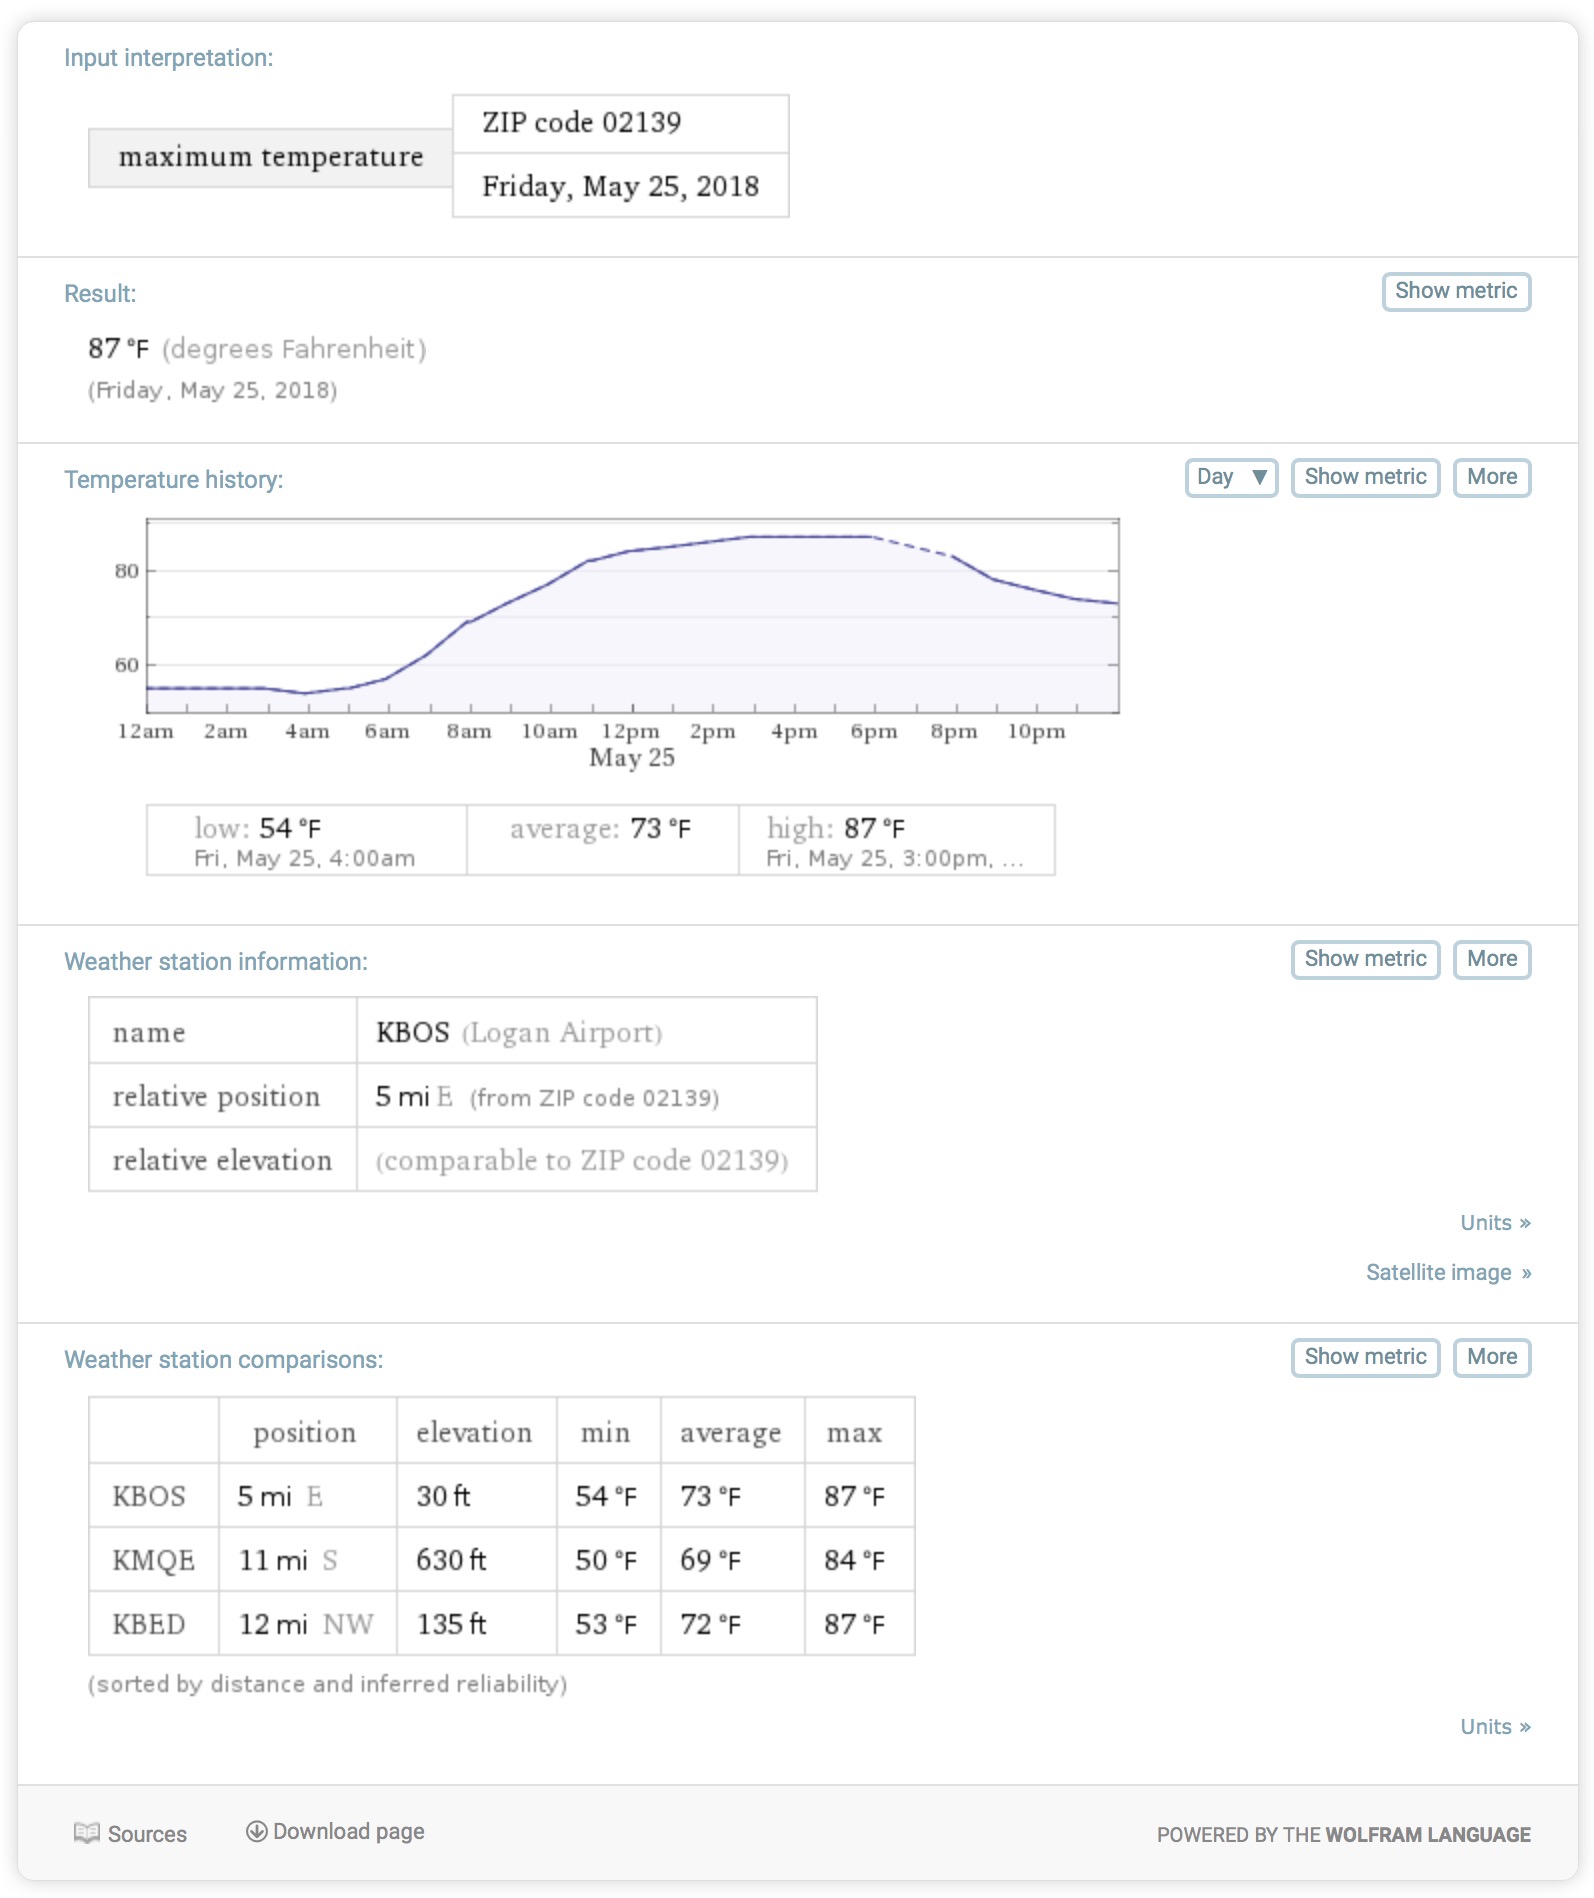This screenshot has height=1898, width=1594.
Task: Click the temperature history line chart
Action: pos(632,615)
